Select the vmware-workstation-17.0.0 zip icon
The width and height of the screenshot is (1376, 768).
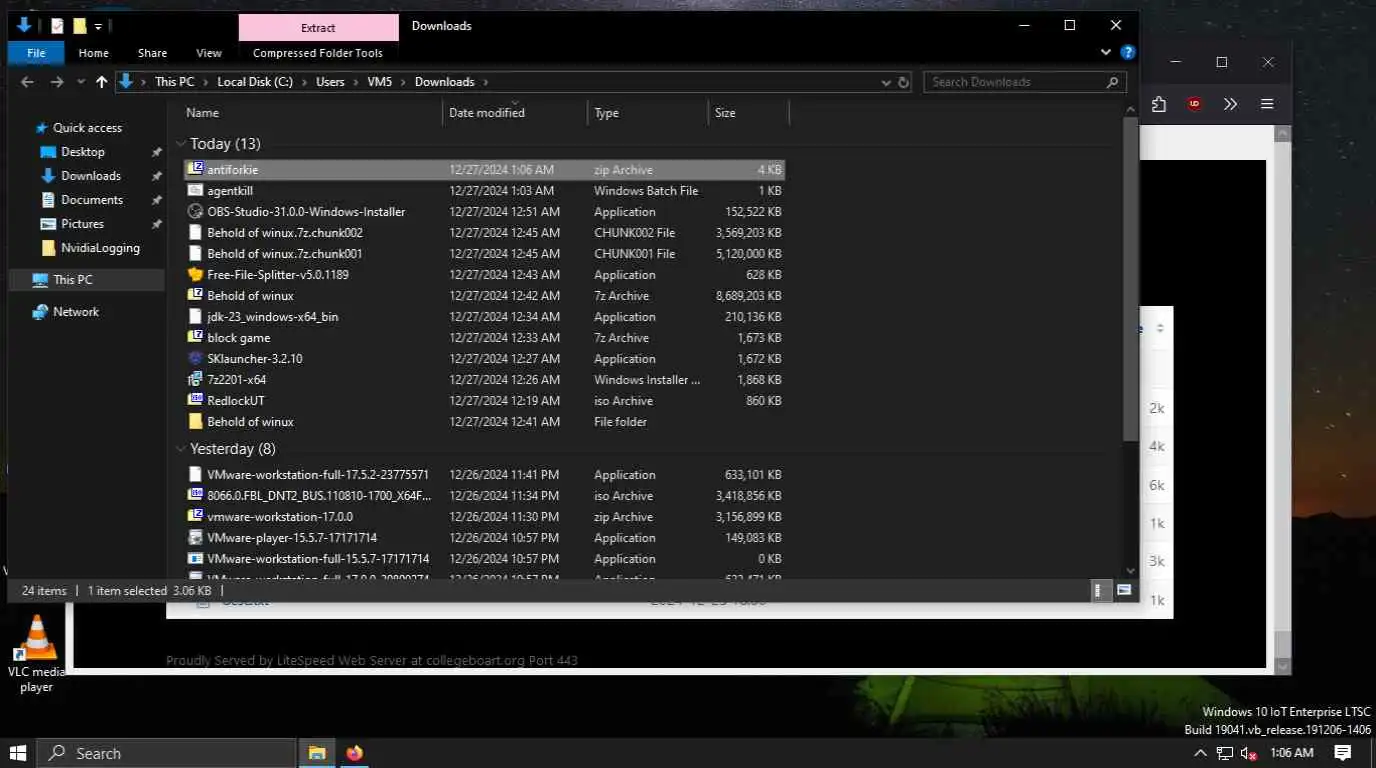point(196,517)
